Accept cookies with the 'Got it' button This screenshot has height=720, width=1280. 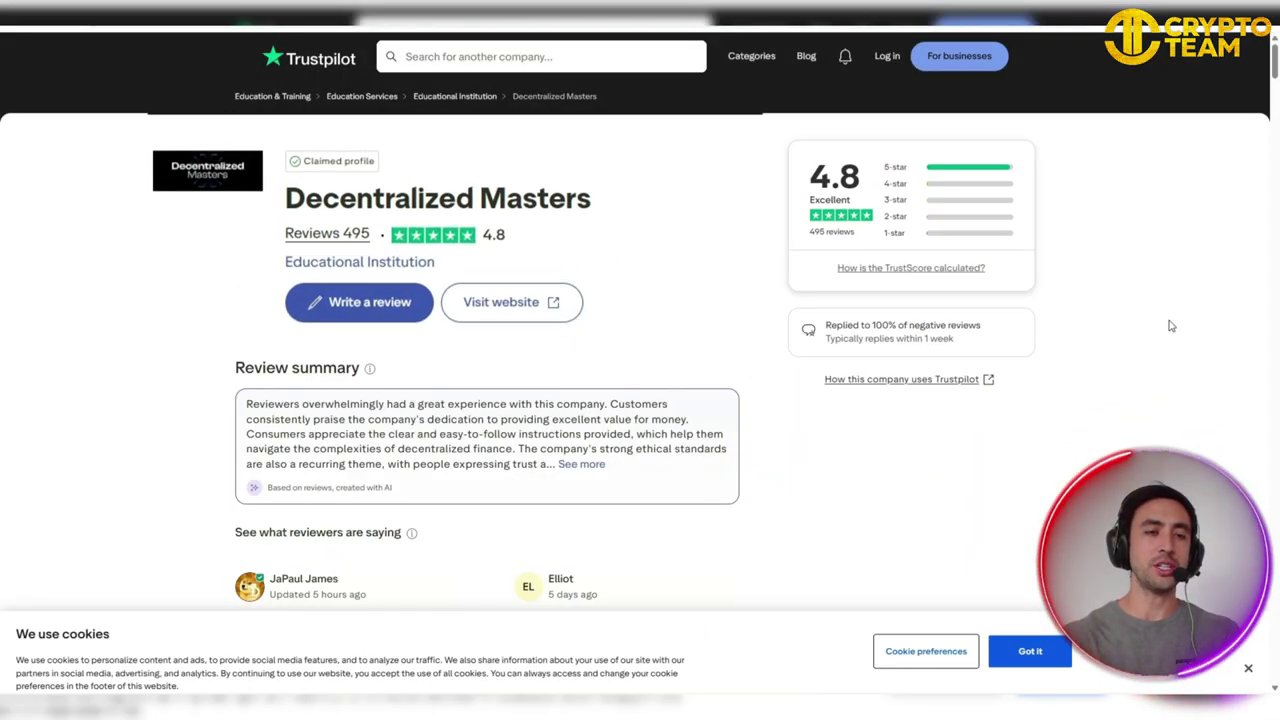point(1030,651)
